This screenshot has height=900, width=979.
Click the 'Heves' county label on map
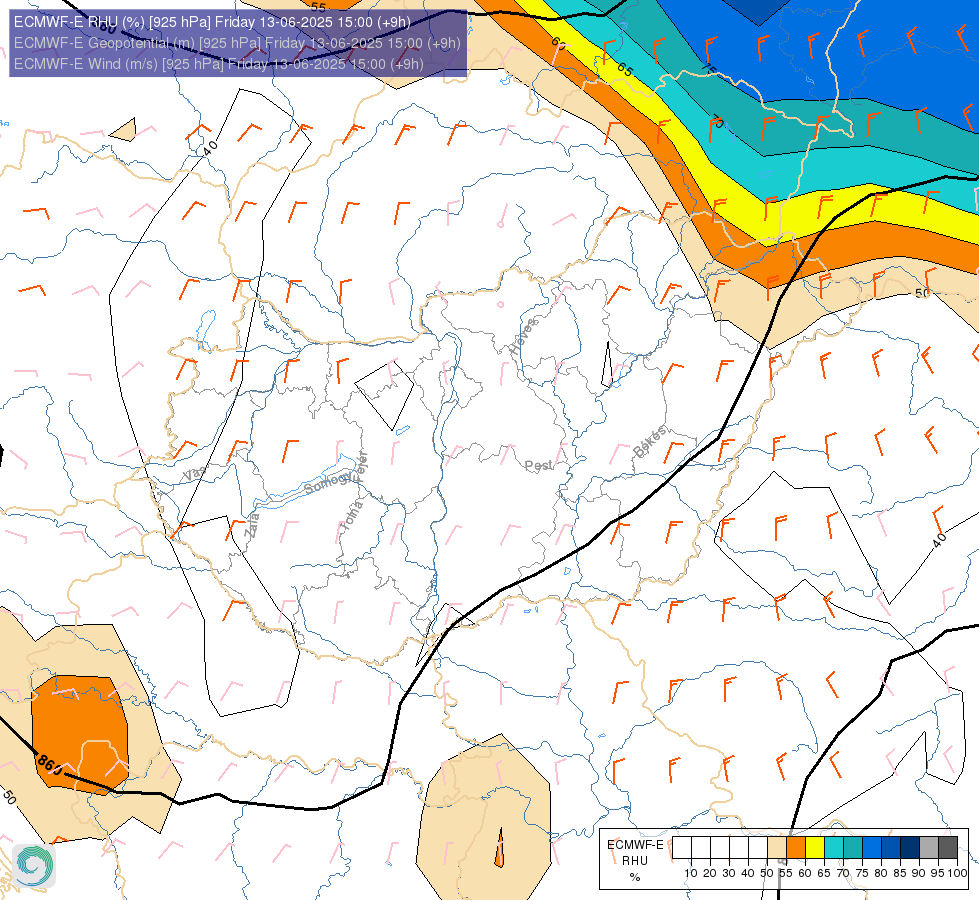coord(523,336)
